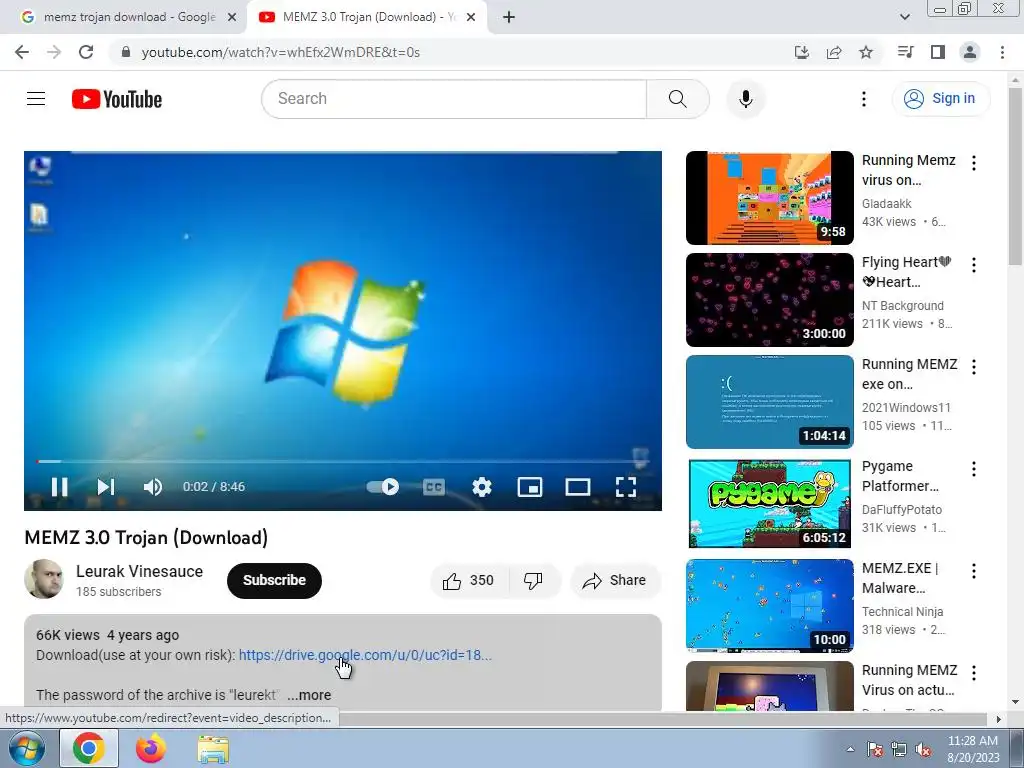Image resolution: width=1024 pixels, height=768 pixels.
Task: Go forward in browser history
Action: pyautogui.click(x=54, y=52)
